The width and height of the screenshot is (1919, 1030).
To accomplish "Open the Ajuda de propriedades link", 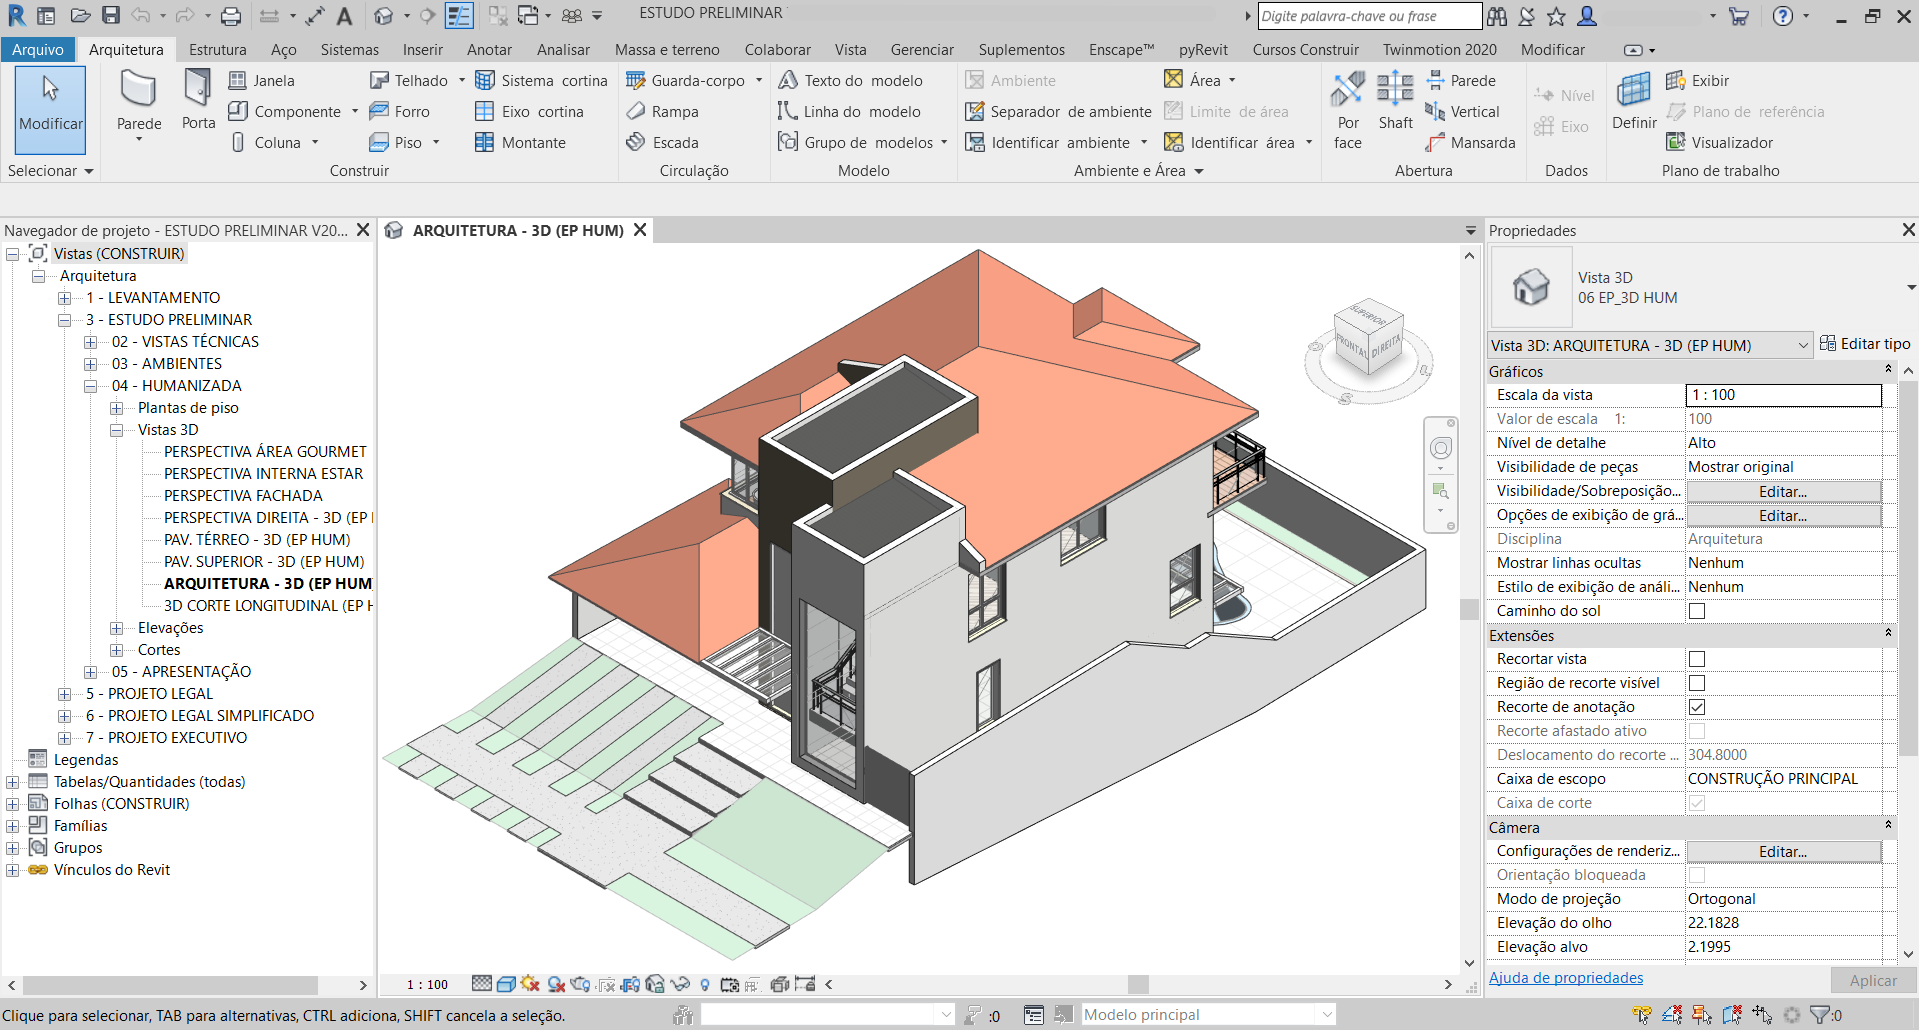I will pyautogui.click(x=1566, y=978).
